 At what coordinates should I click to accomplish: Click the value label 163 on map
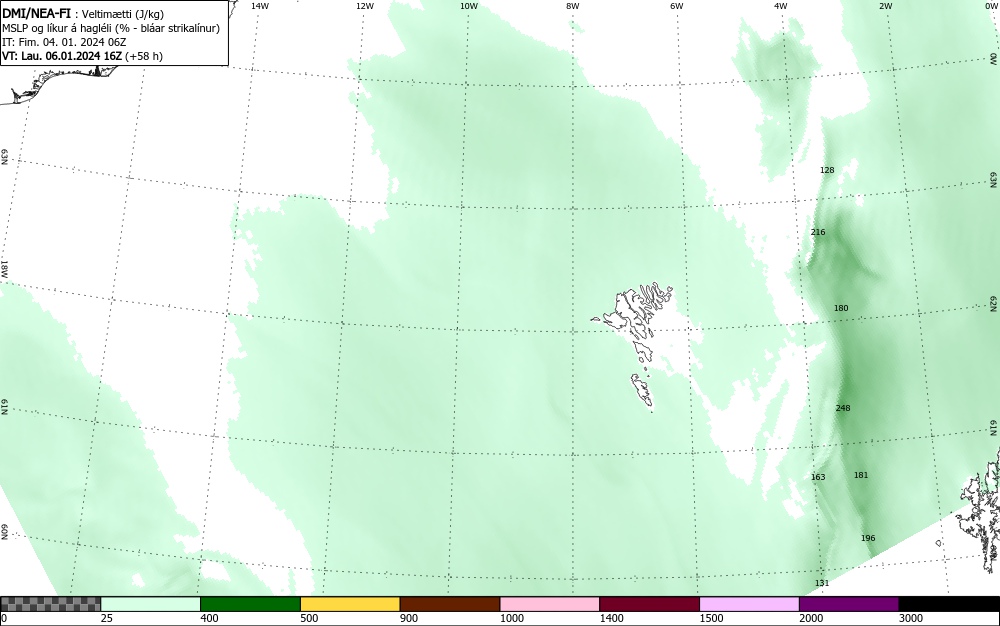click(818, 477)
